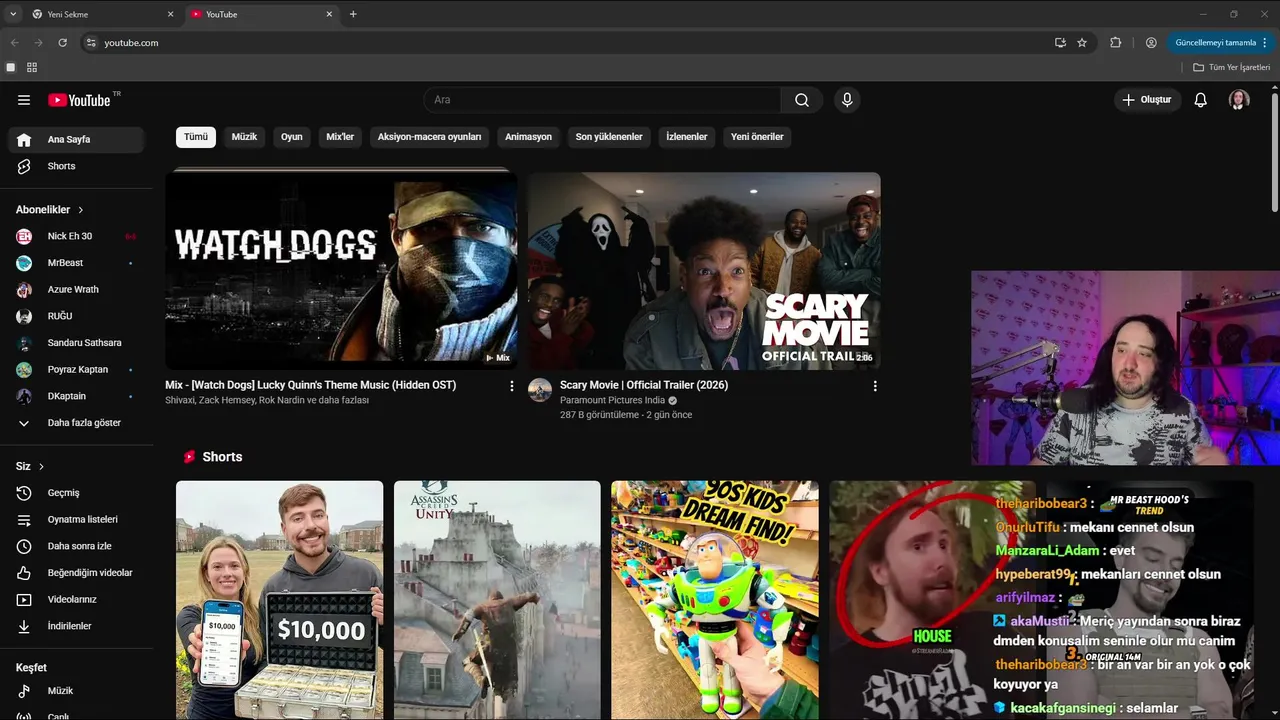Open Watch Dogs mix title link
This screenshot has height=720, width=1280.
[311, 385]
